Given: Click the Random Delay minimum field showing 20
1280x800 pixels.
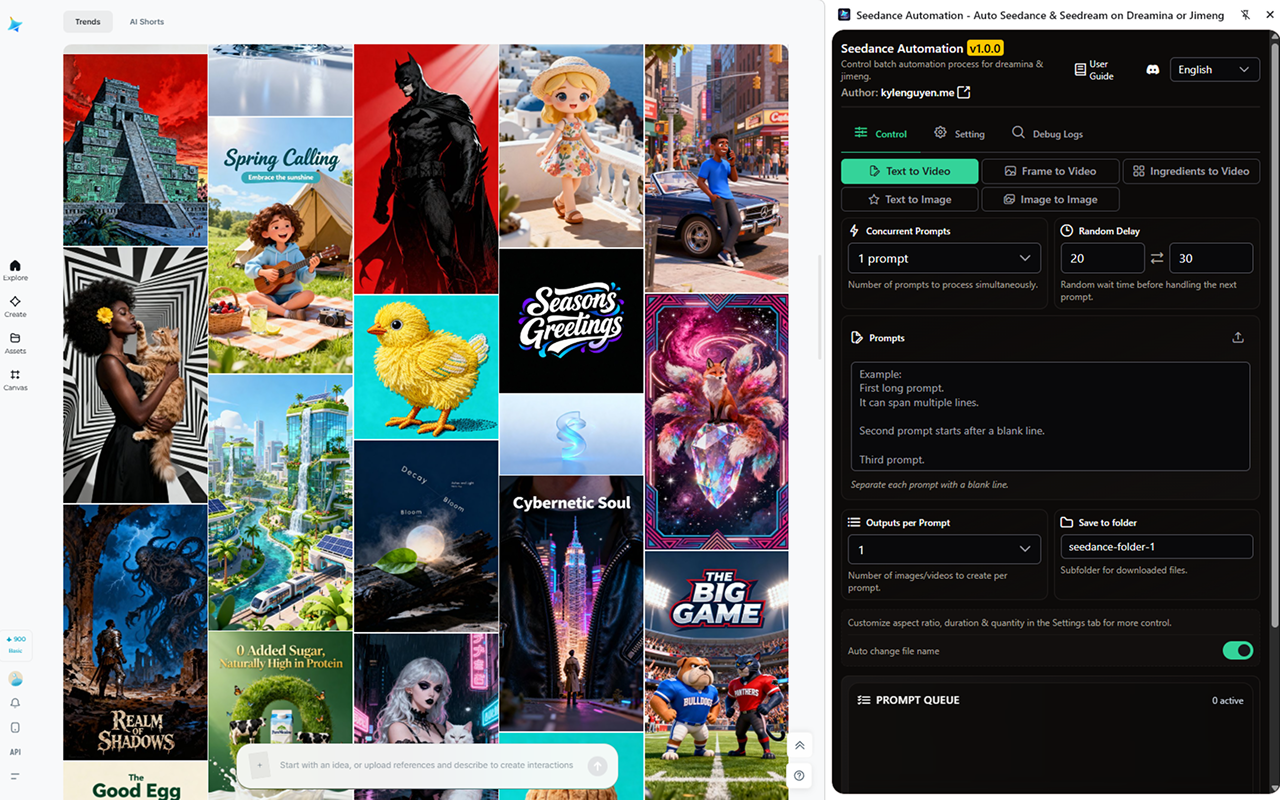Looking at the screenshot, I should click(x=1103, y=258).
